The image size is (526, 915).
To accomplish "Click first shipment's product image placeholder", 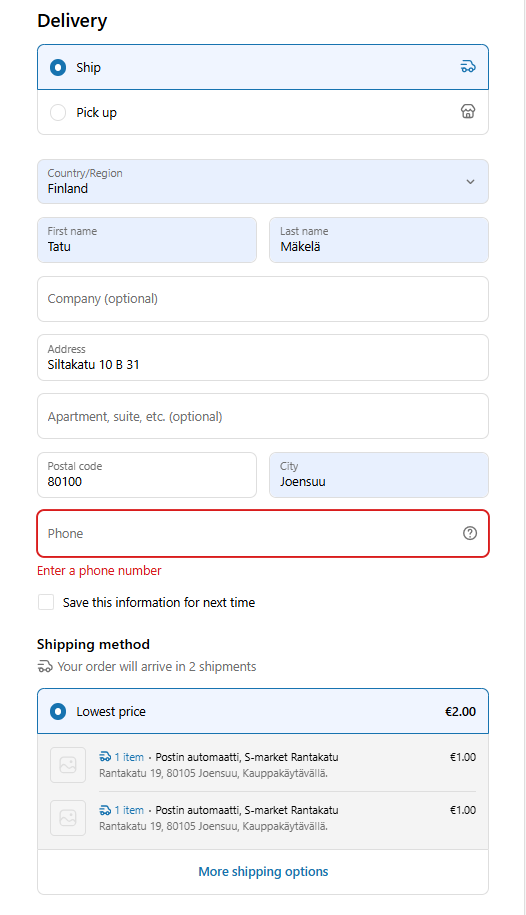I will pos(68,764).
